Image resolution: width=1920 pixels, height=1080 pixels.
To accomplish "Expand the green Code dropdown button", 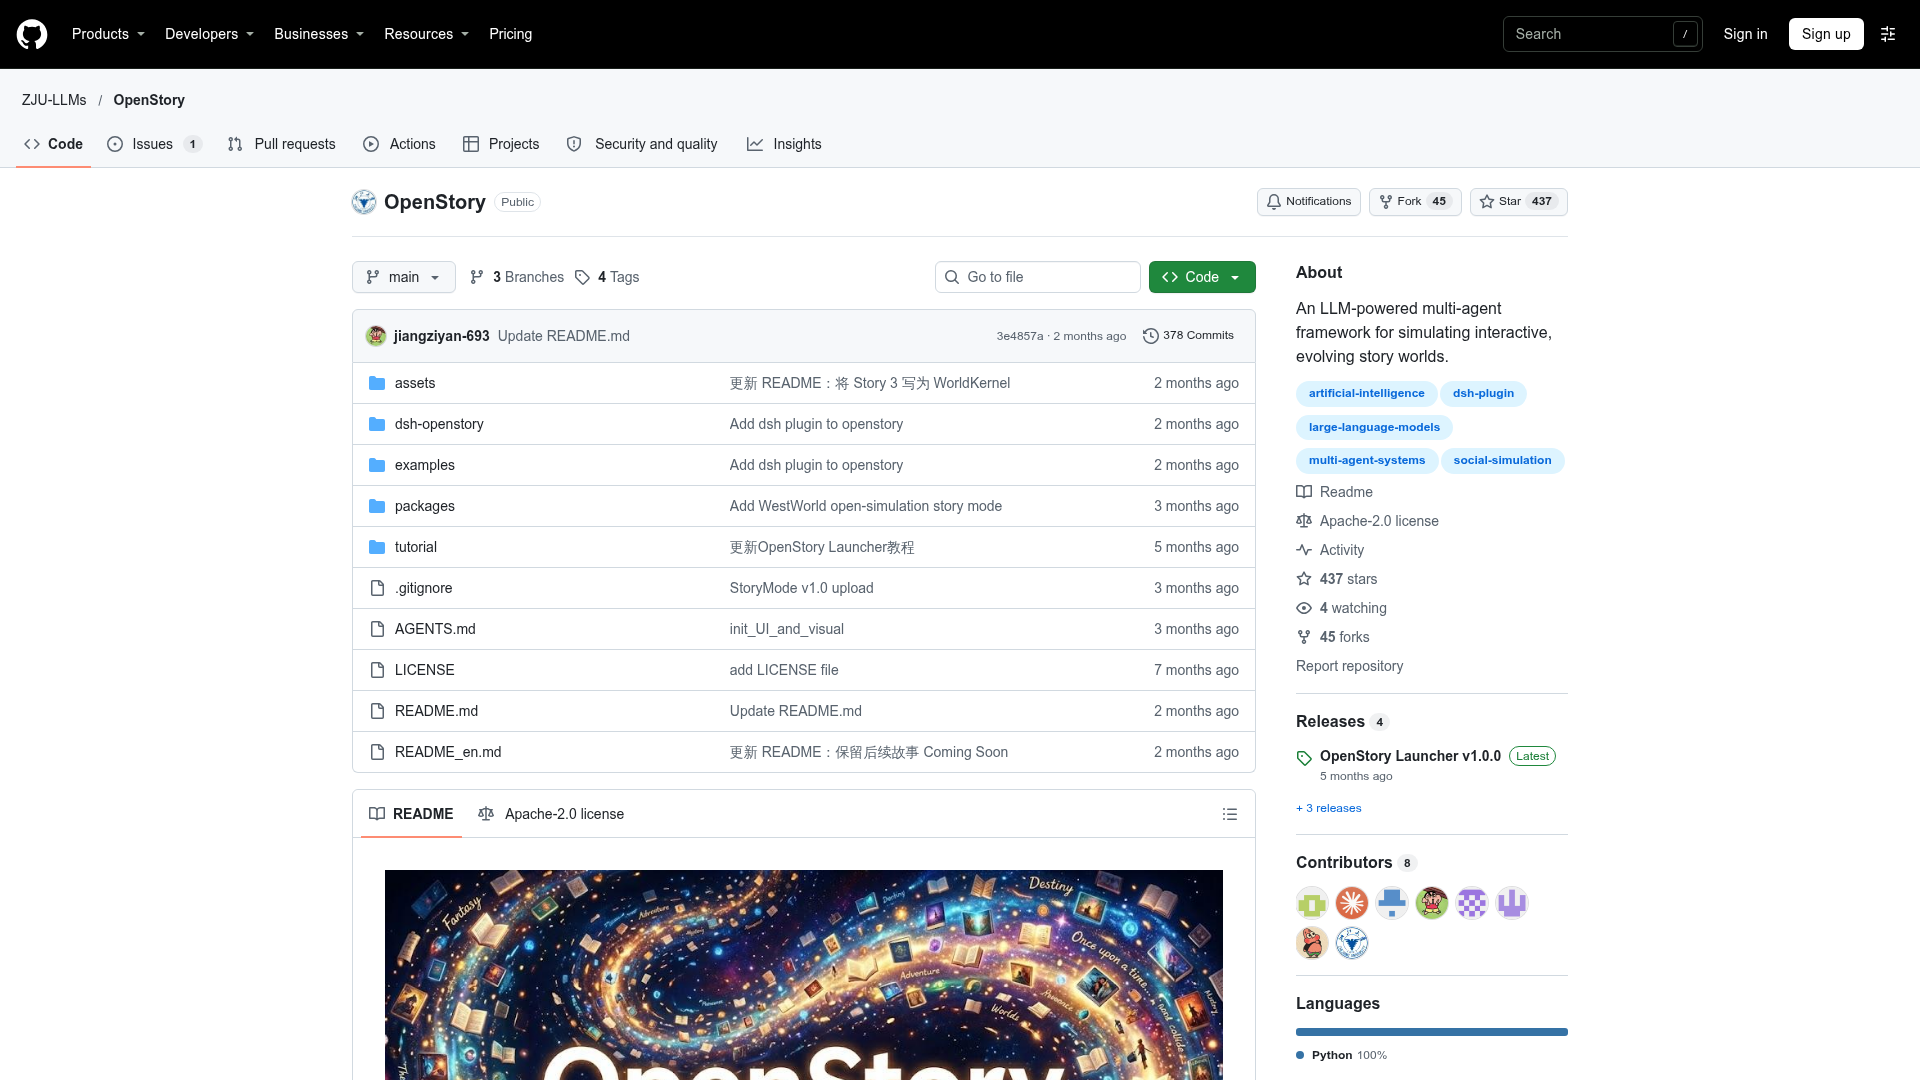I will coord(1202,277).
